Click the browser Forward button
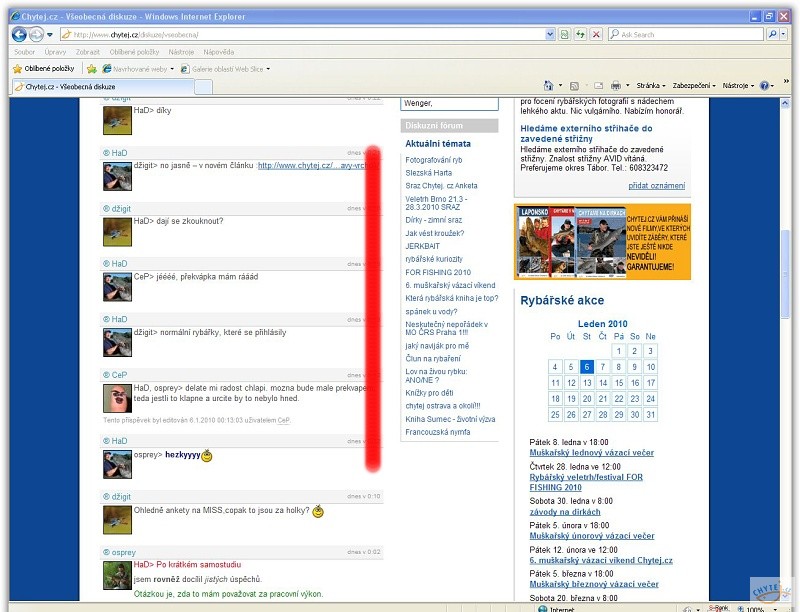Image resolution: width=800 pixels, height=612 pixels. tap(36, 35)
